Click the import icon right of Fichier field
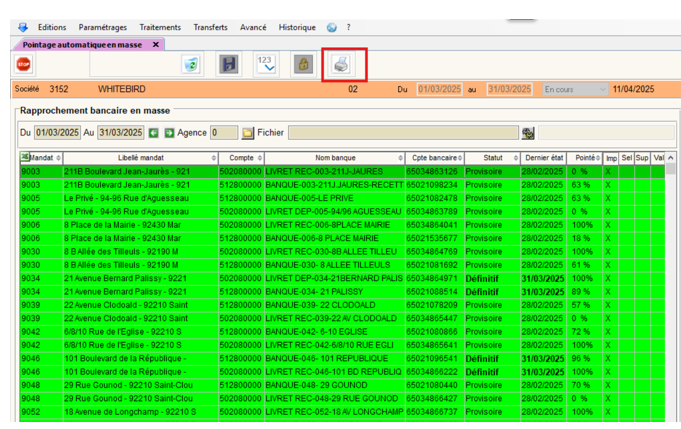Screen dimensions: 681x429 tap(528, 133)
